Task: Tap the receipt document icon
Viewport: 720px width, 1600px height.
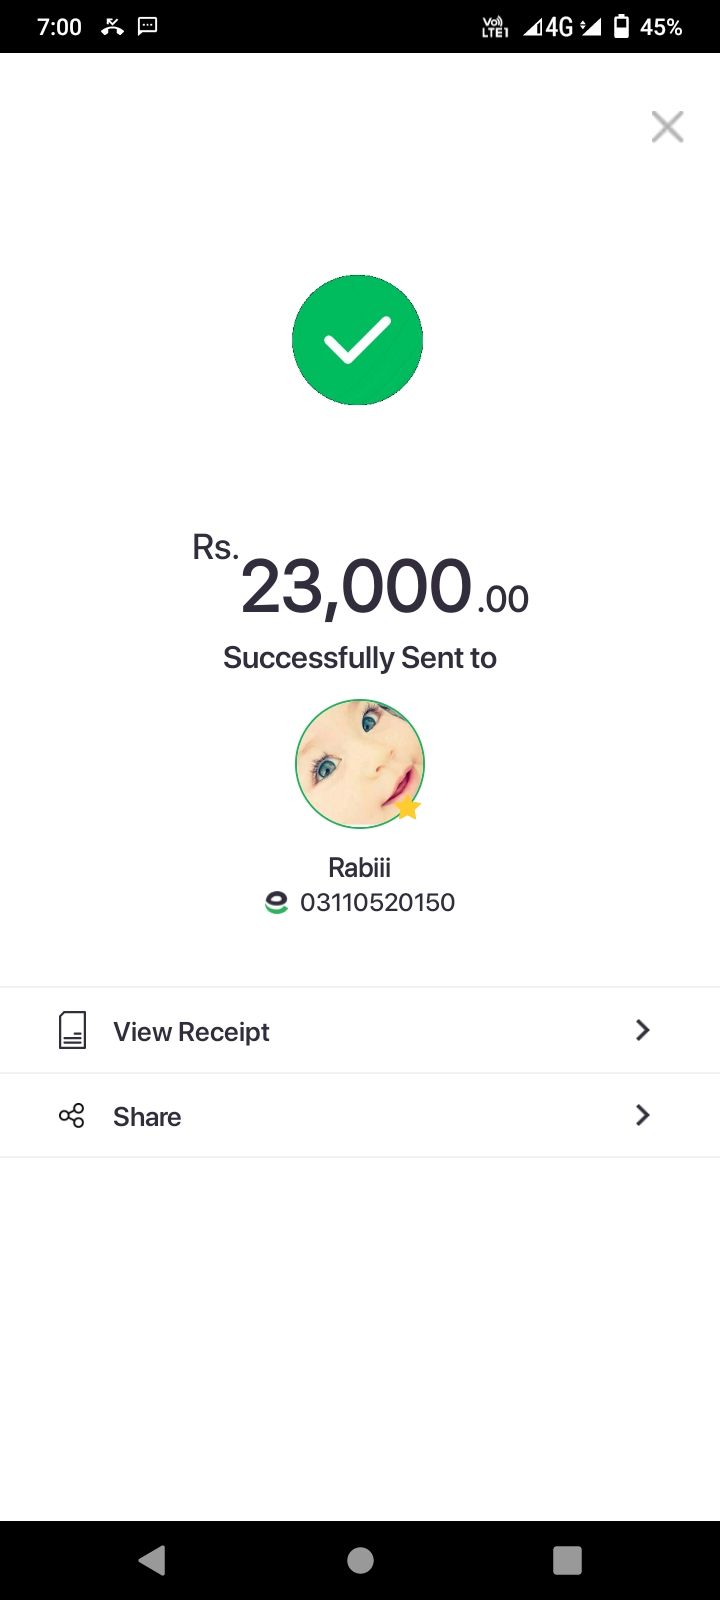Action: click(72, 1030)
